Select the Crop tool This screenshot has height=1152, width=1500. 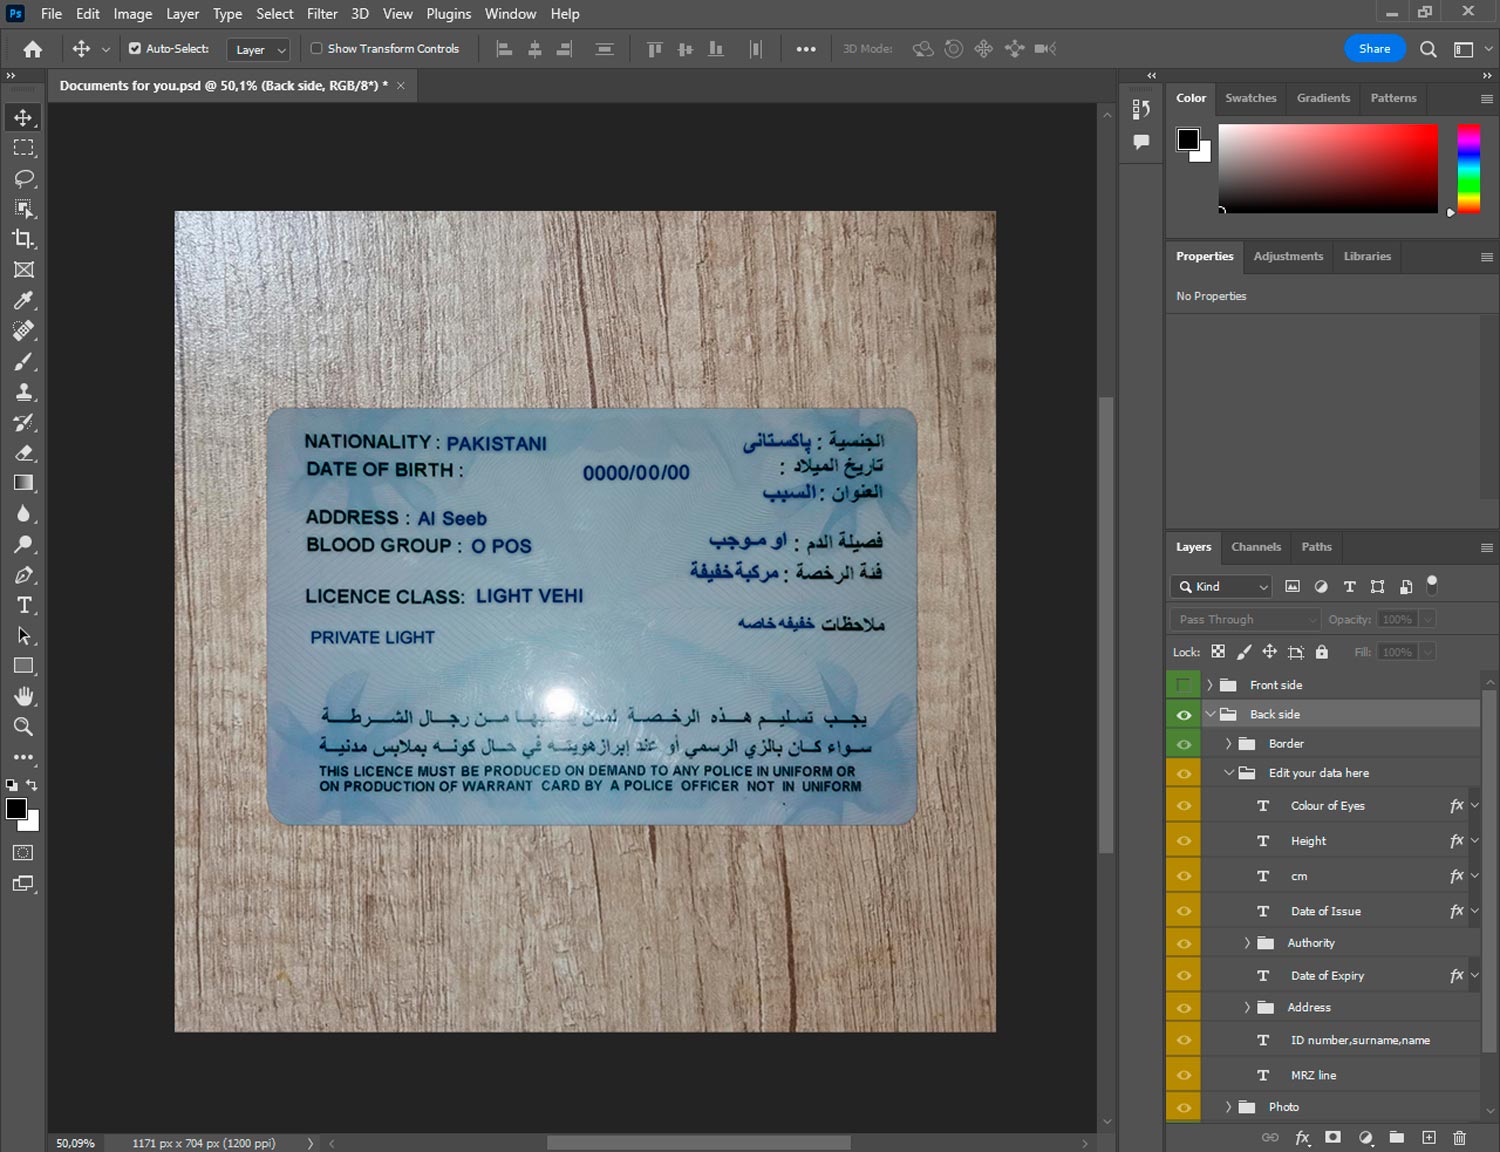tap(24, 239)
